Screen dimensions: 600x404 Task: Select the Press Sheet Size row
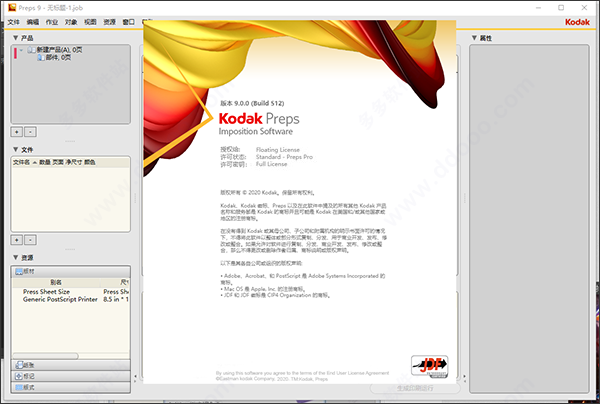(x=46, y=292)
